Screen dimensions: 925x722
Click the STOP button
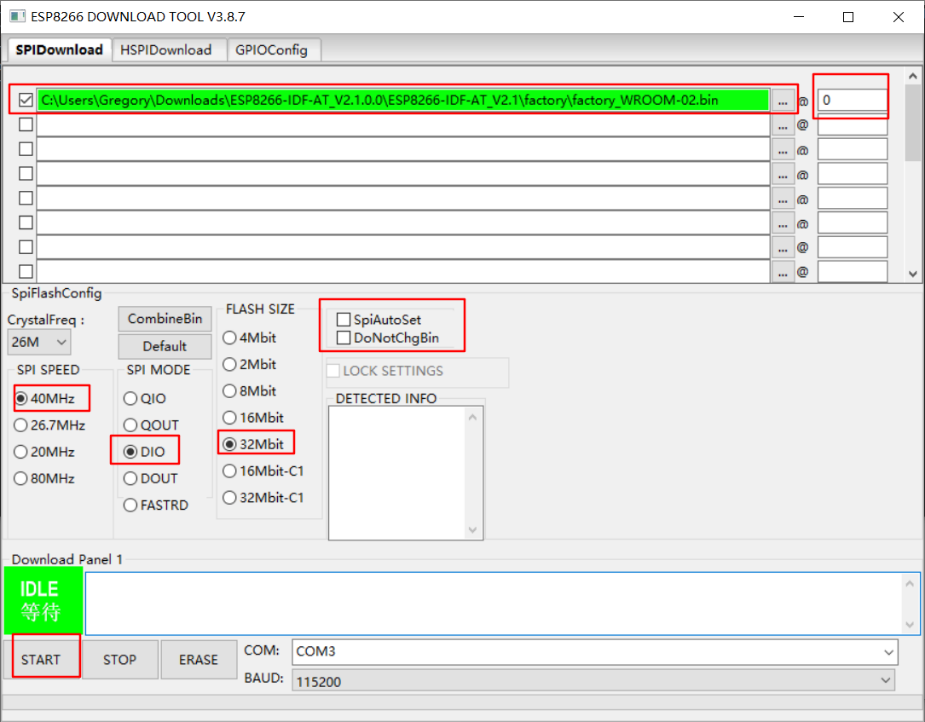point(120,659)
